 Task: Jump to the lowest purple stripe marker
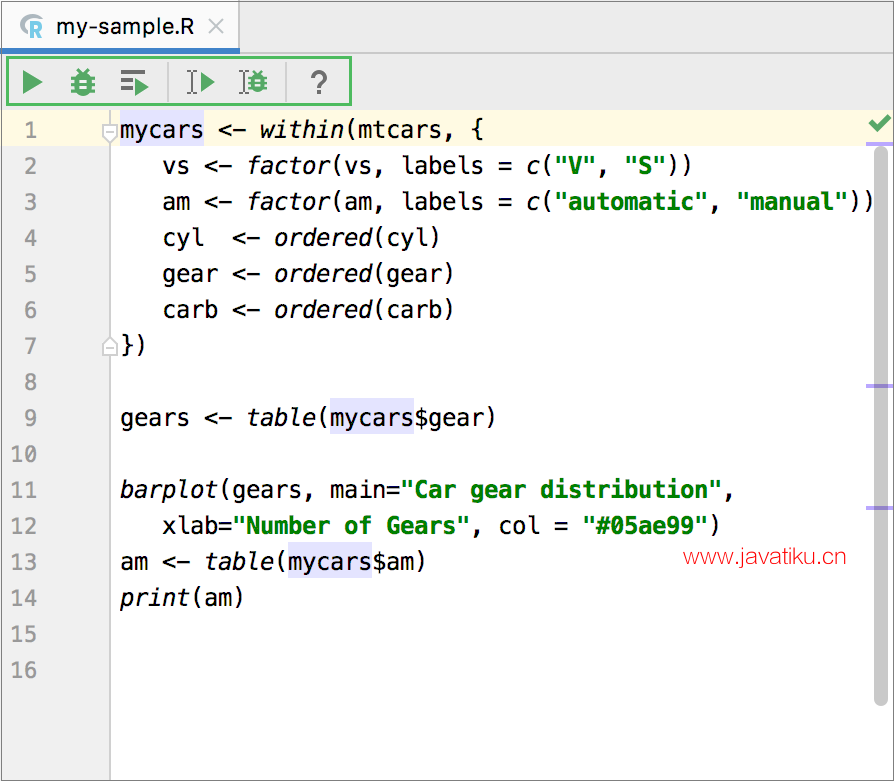coord(879,508)
